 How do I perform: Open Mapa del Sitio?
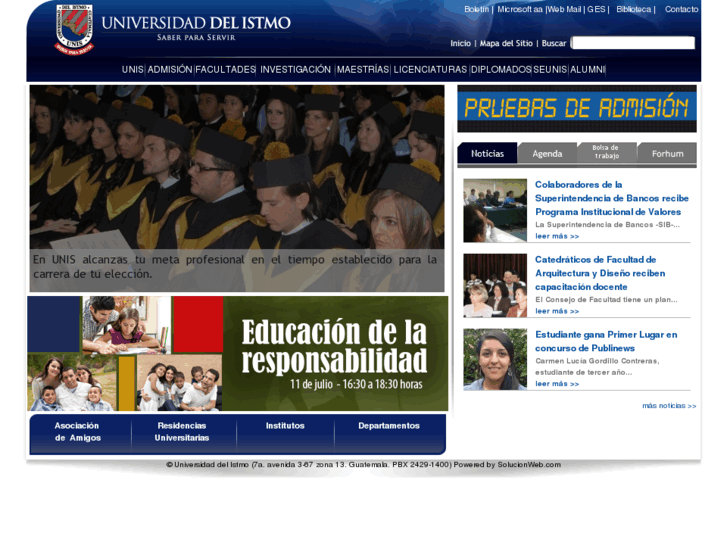[x=506, y=43]
